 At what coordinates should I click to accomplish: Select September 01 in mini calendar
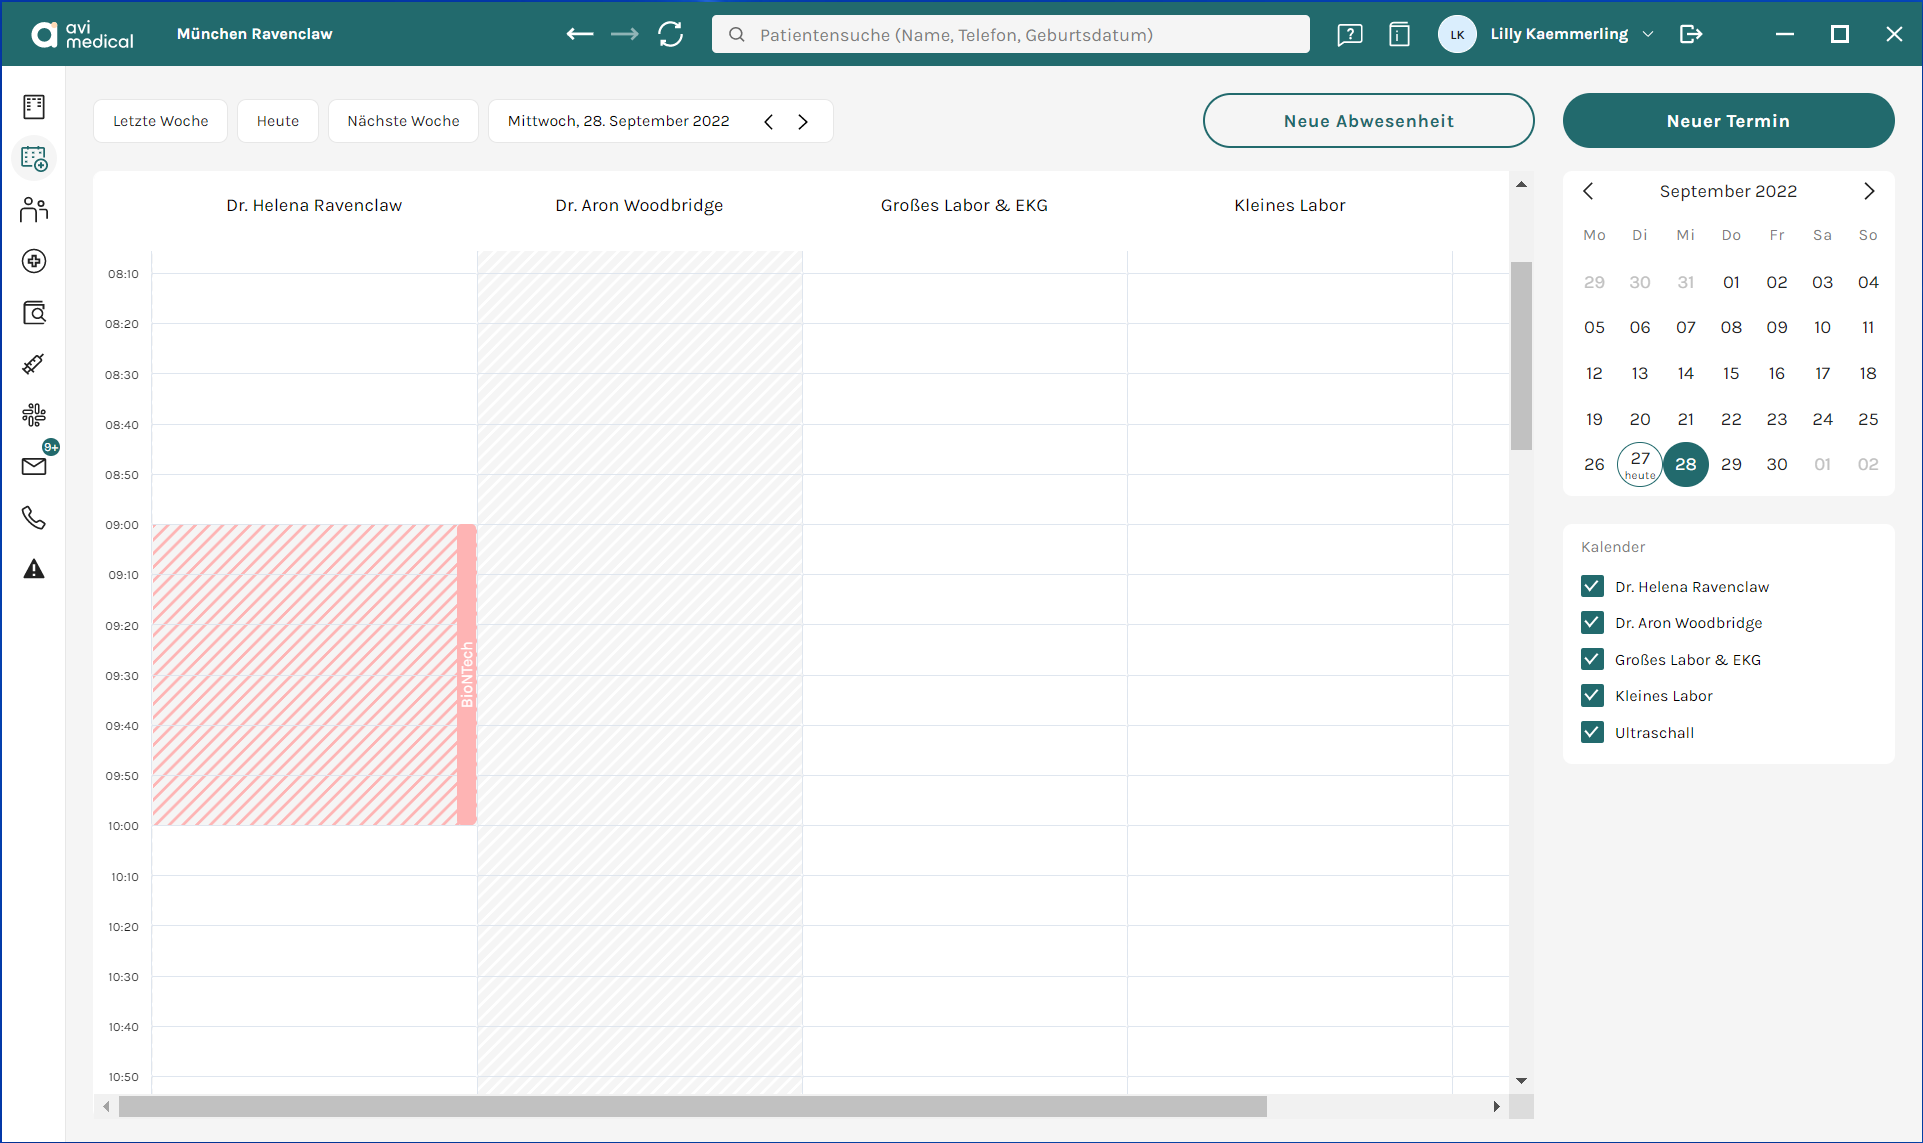1731,282
